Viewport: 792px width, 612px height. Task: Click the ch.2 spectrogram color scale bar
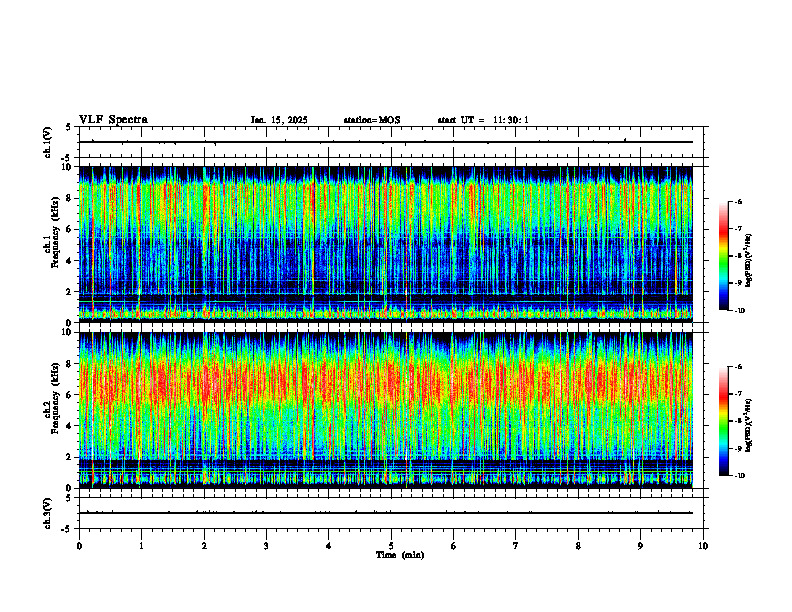(723, 421)
